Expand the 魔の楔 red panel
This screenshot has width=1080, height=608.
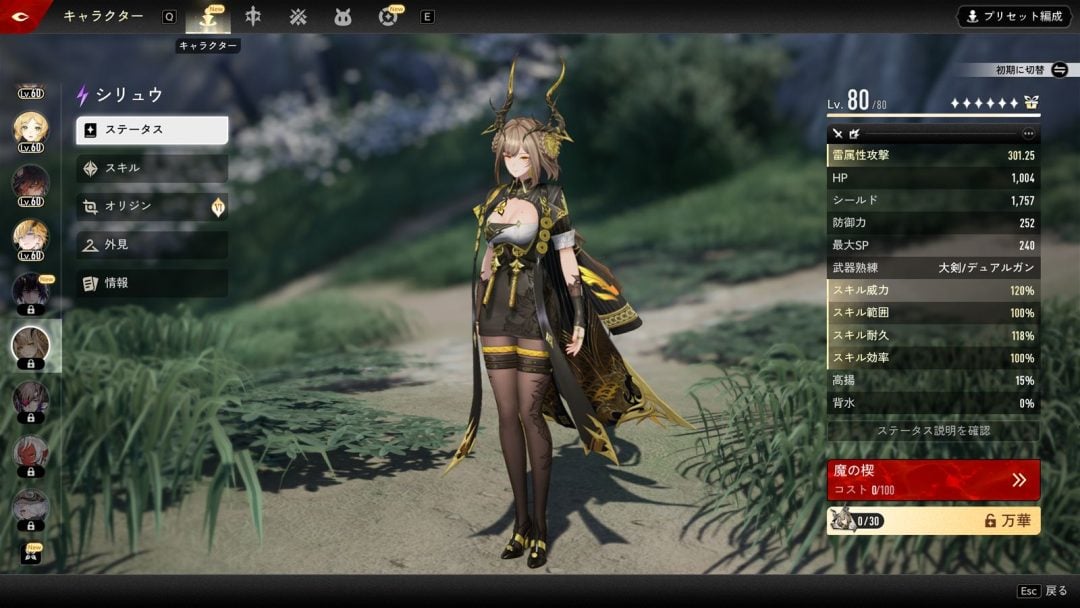pos(933,480)
